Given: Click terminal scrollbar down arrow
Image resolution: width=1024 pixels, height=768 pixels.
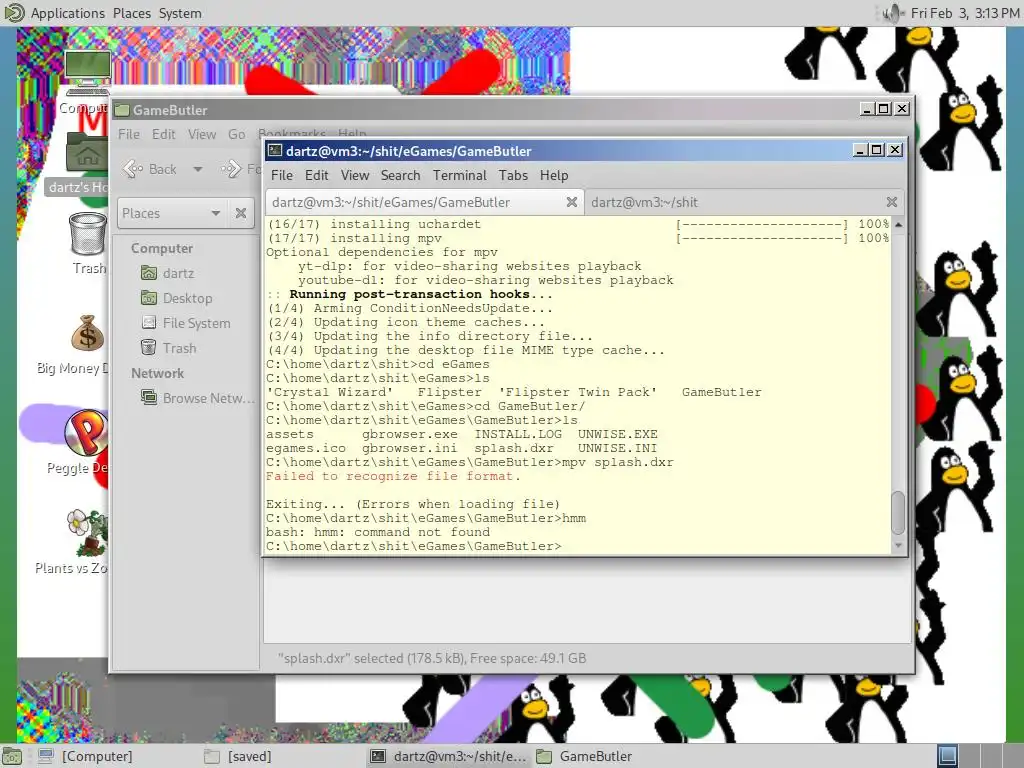Looking at the screenshot, I should pyautogui.click(x=899, y=545).
